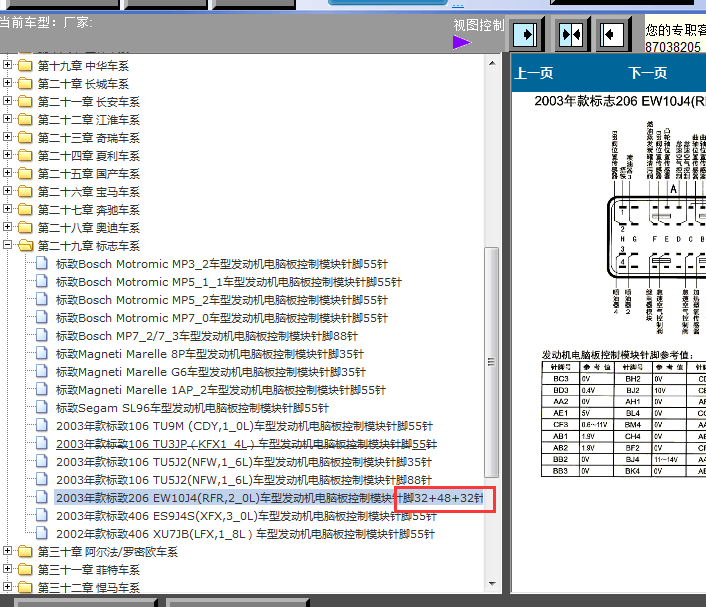Viewport: 706px width, 607px height.
Task: Select 标致Bosch Motromic MP3_2 55针 entry
Action: click(x=222, y=264)
